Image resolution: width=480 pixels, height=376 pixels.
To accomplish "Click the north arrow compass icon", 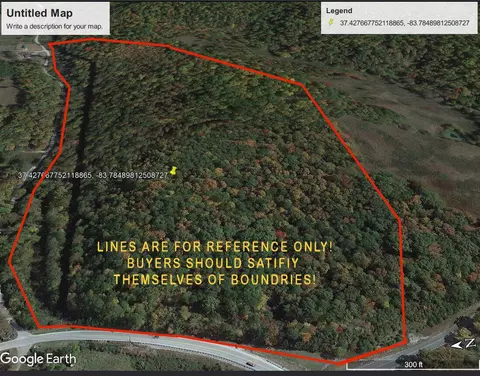I will pos(463,344).
